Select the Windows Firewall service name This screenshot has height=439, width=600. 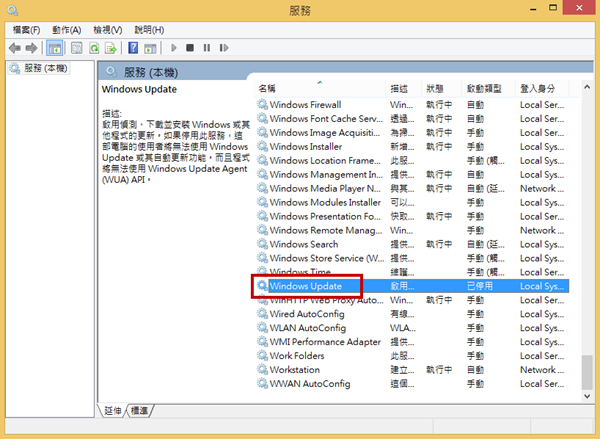tap(305, 104)
